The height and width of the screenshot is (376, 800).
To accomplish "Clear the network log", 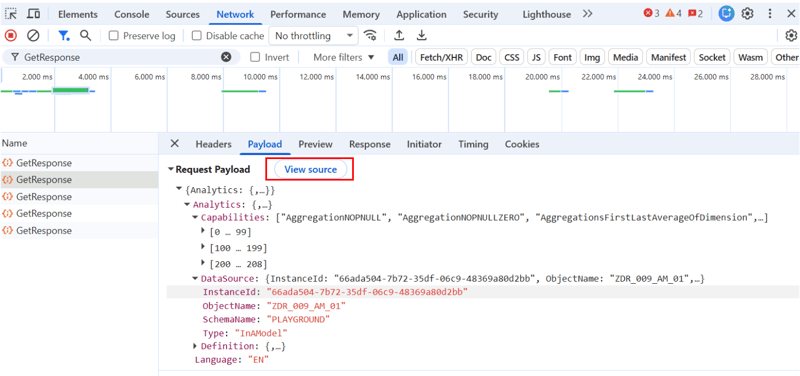I will (x=33, y=36).
